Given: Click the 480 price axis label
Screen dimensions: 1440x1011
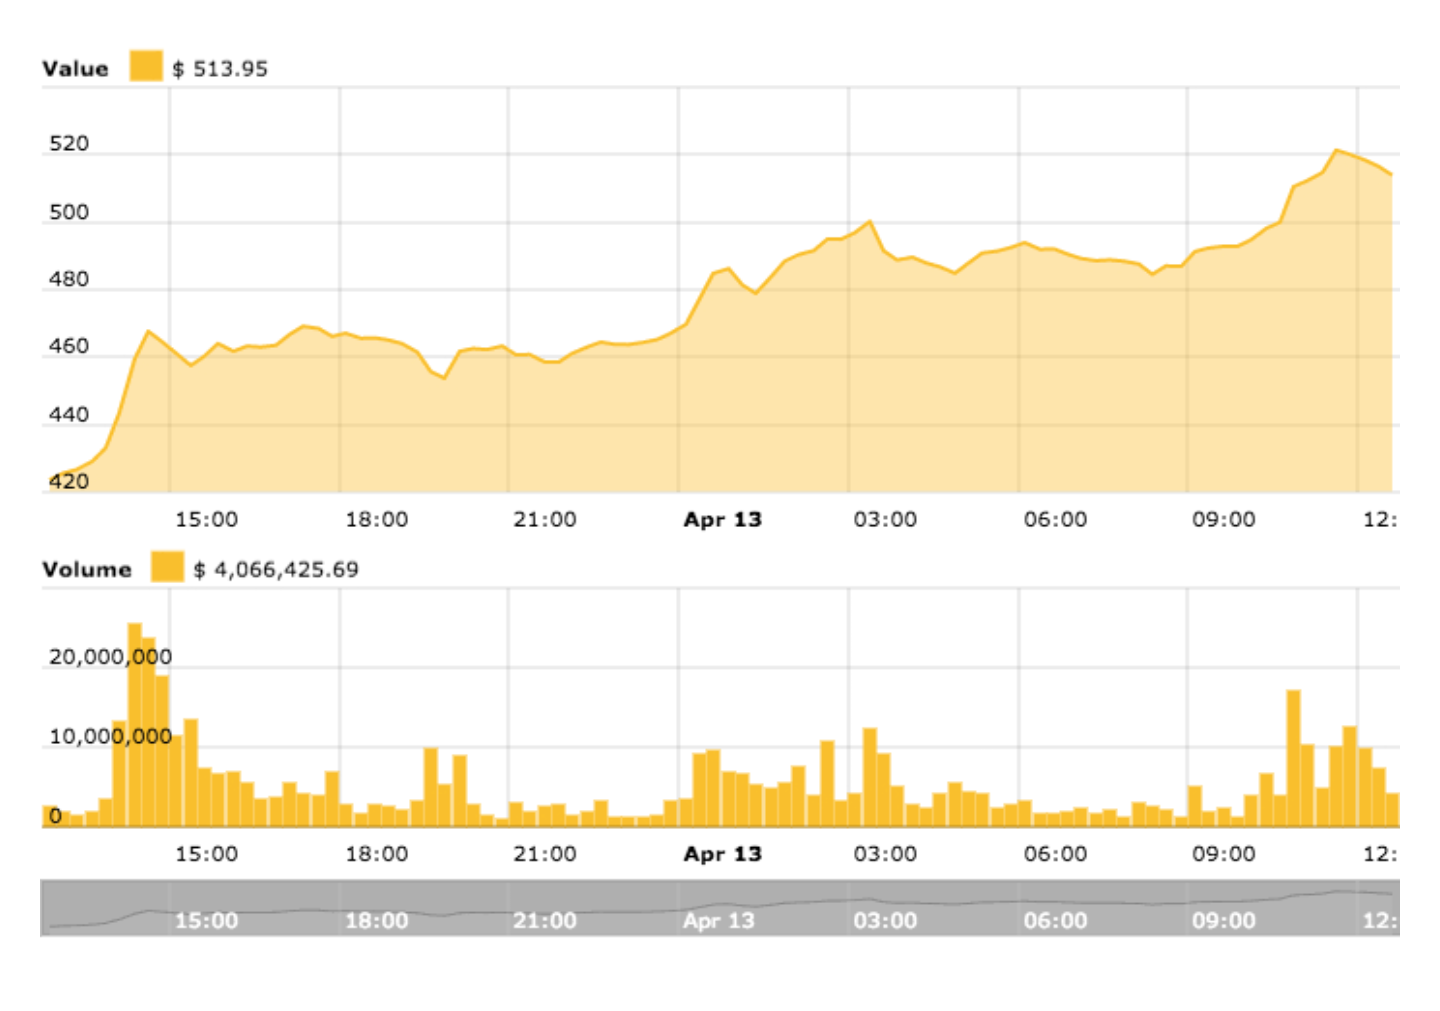Looking at the screenshot, I should click(69, 279).
